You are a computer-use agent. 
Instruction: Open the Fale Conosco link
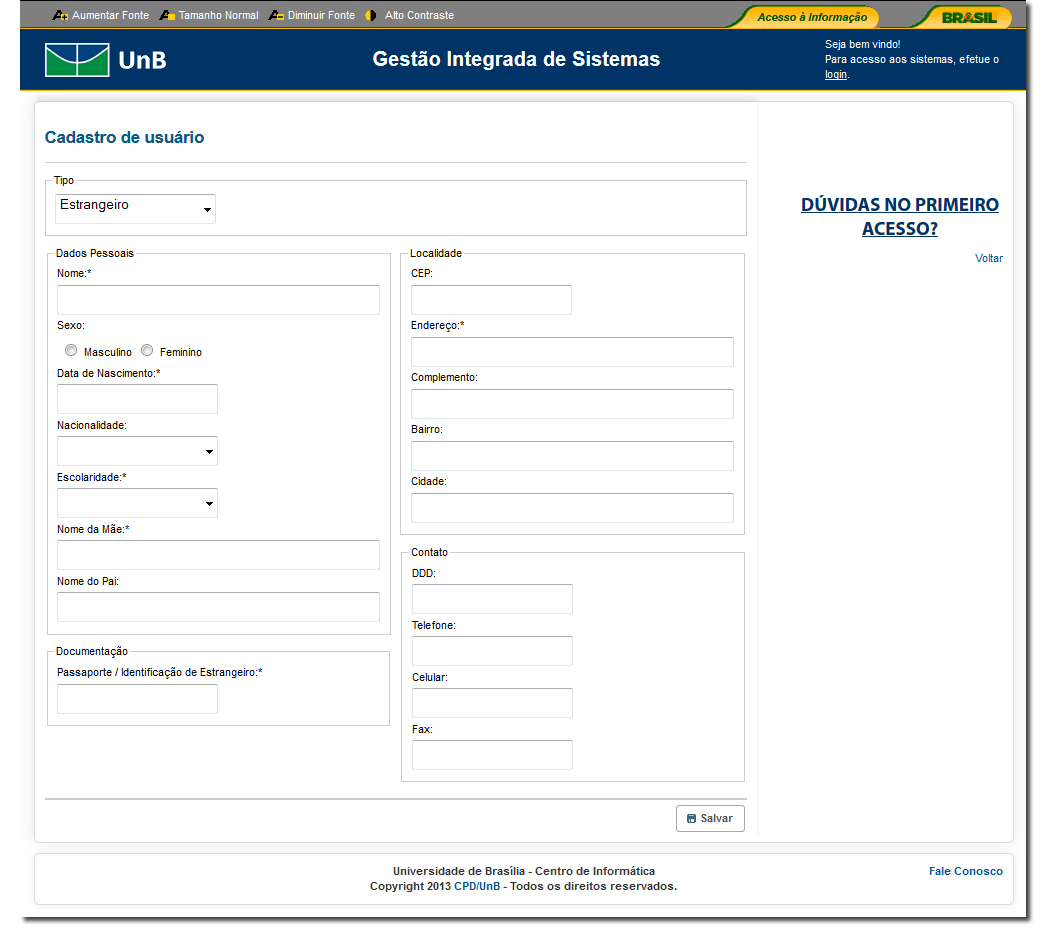965,871
